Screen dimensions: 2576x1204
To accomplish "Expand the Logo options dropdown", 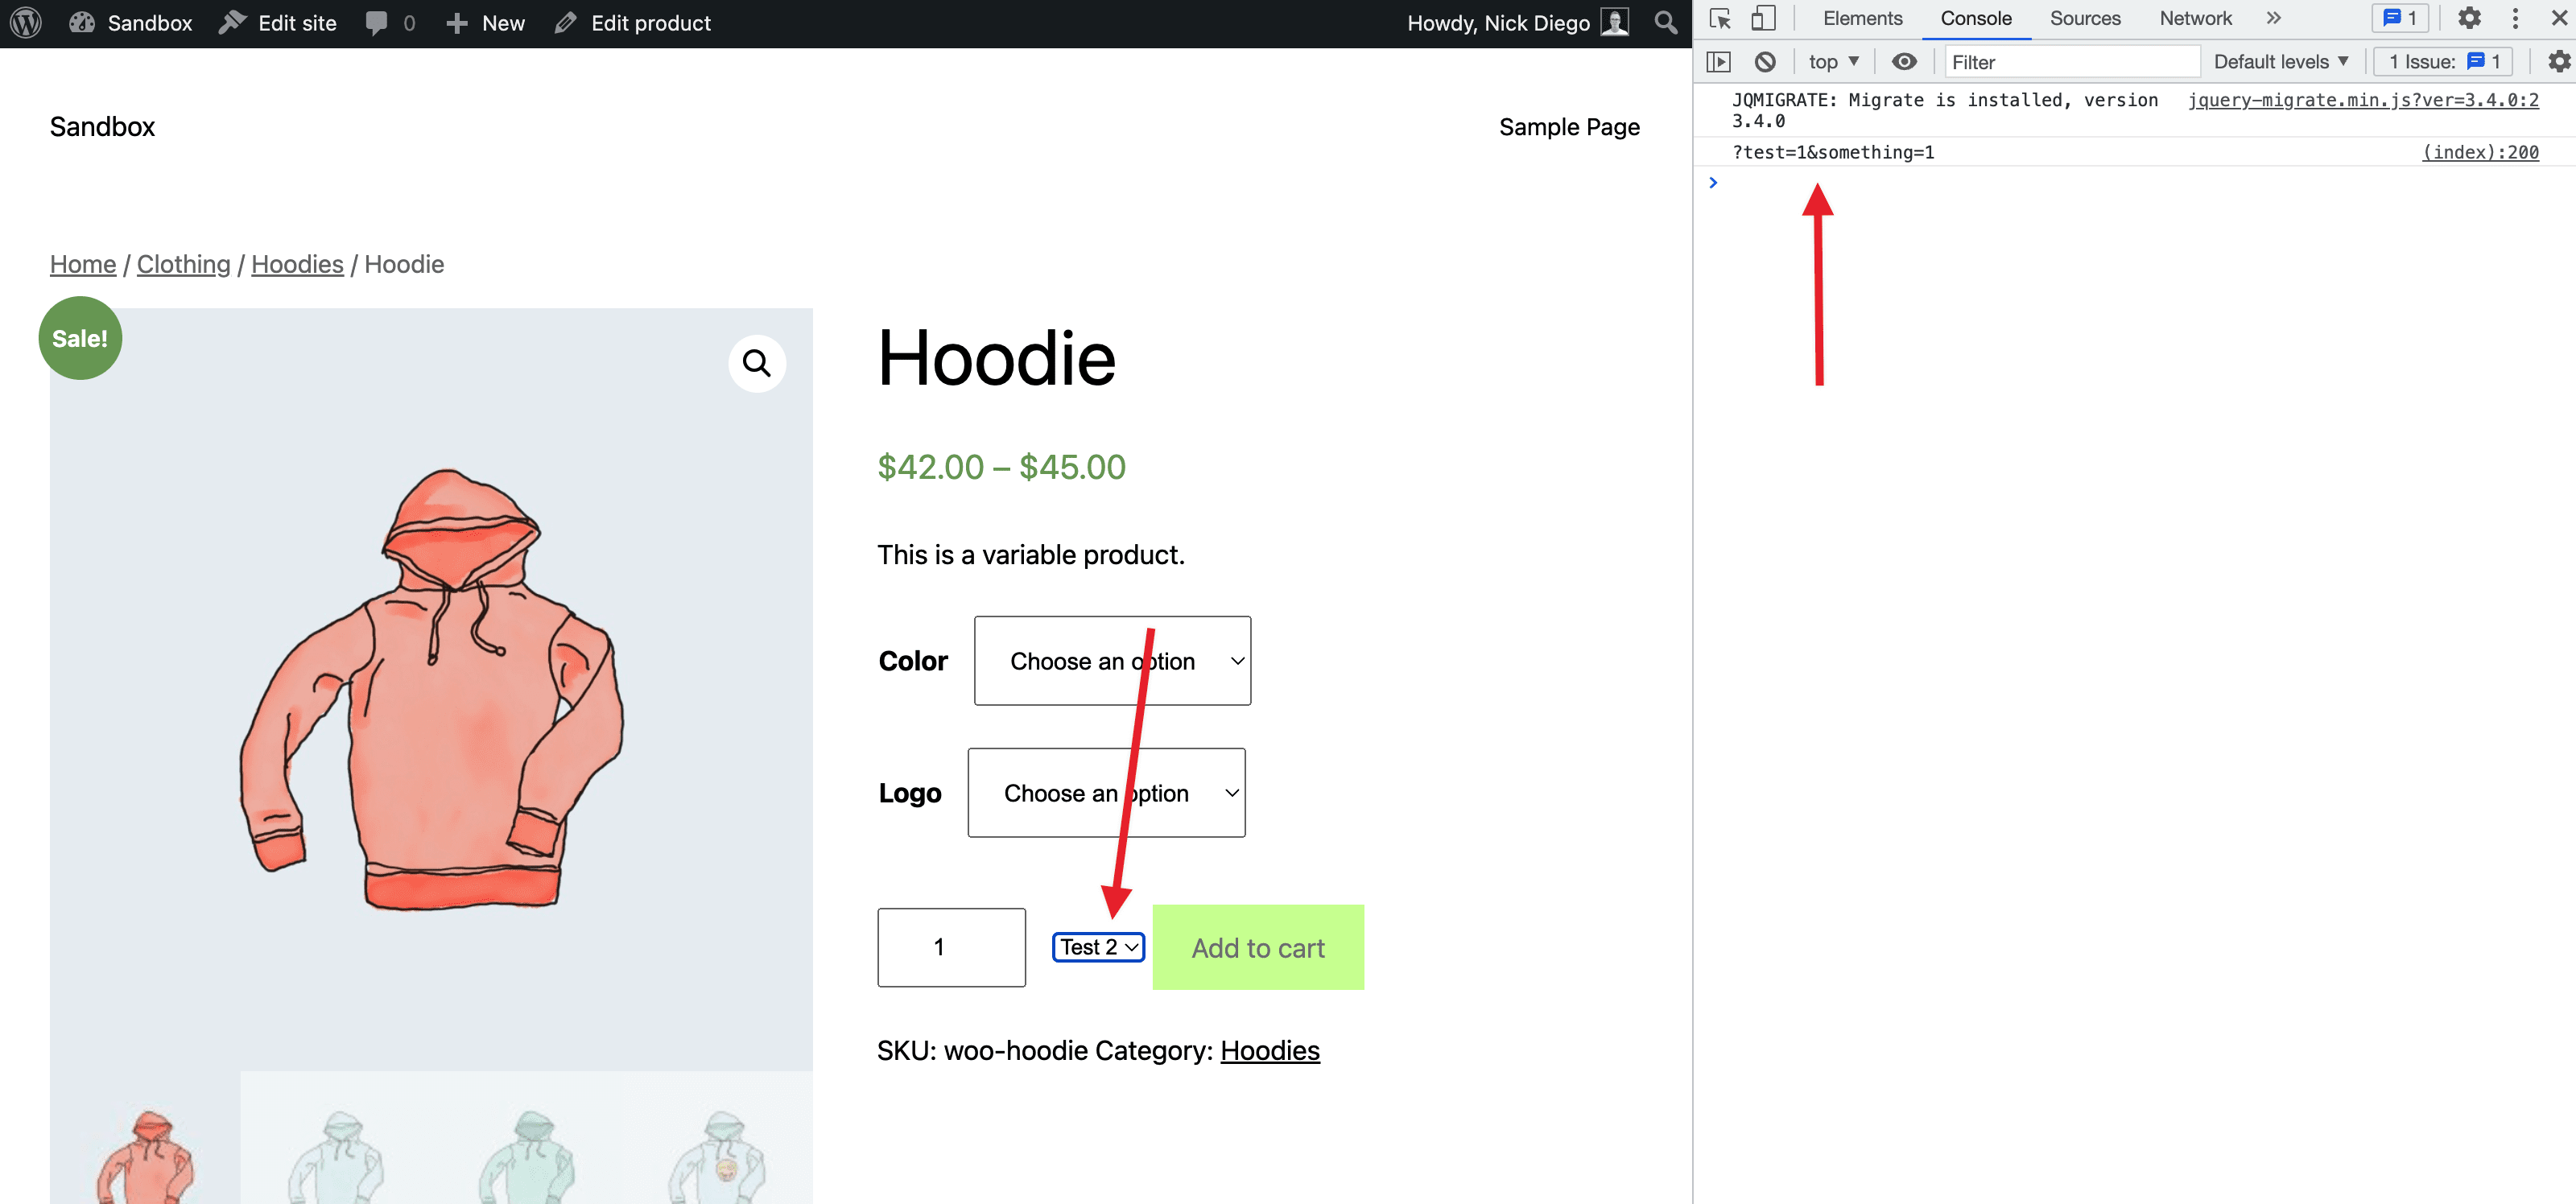I will (x=1106, y=793).
